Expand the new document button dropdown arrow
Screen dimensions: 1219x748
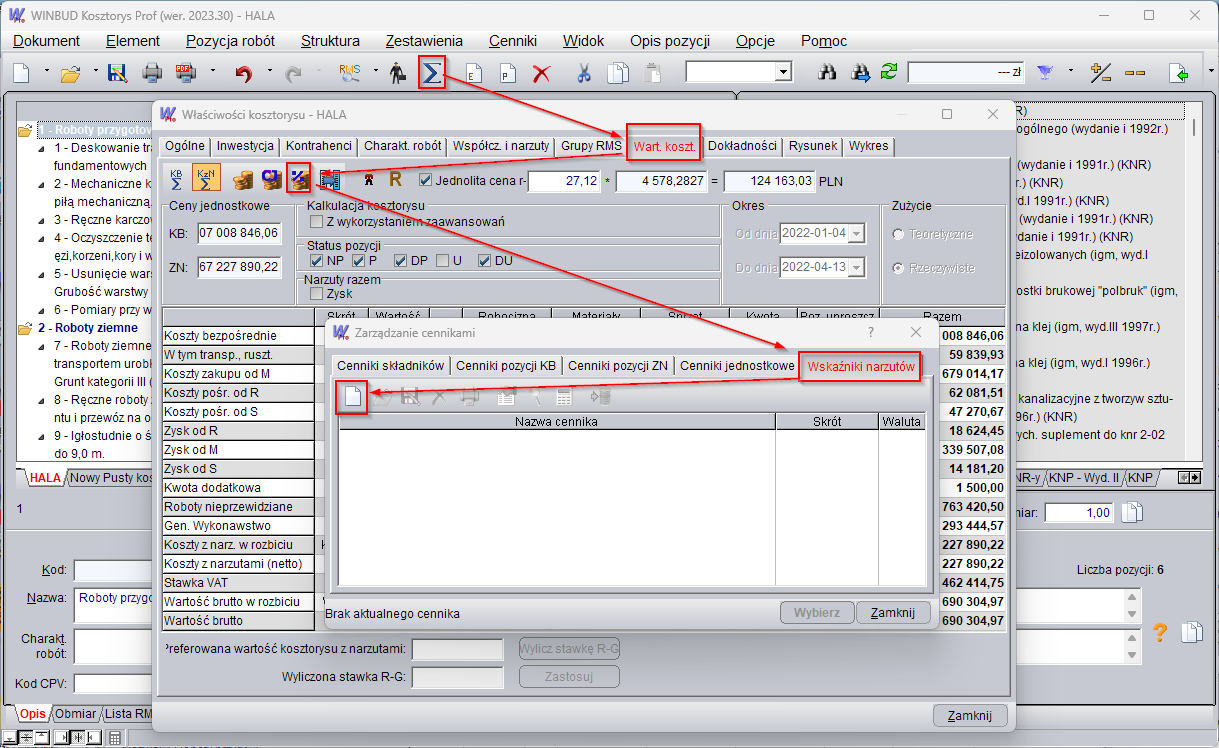[49, 72]
